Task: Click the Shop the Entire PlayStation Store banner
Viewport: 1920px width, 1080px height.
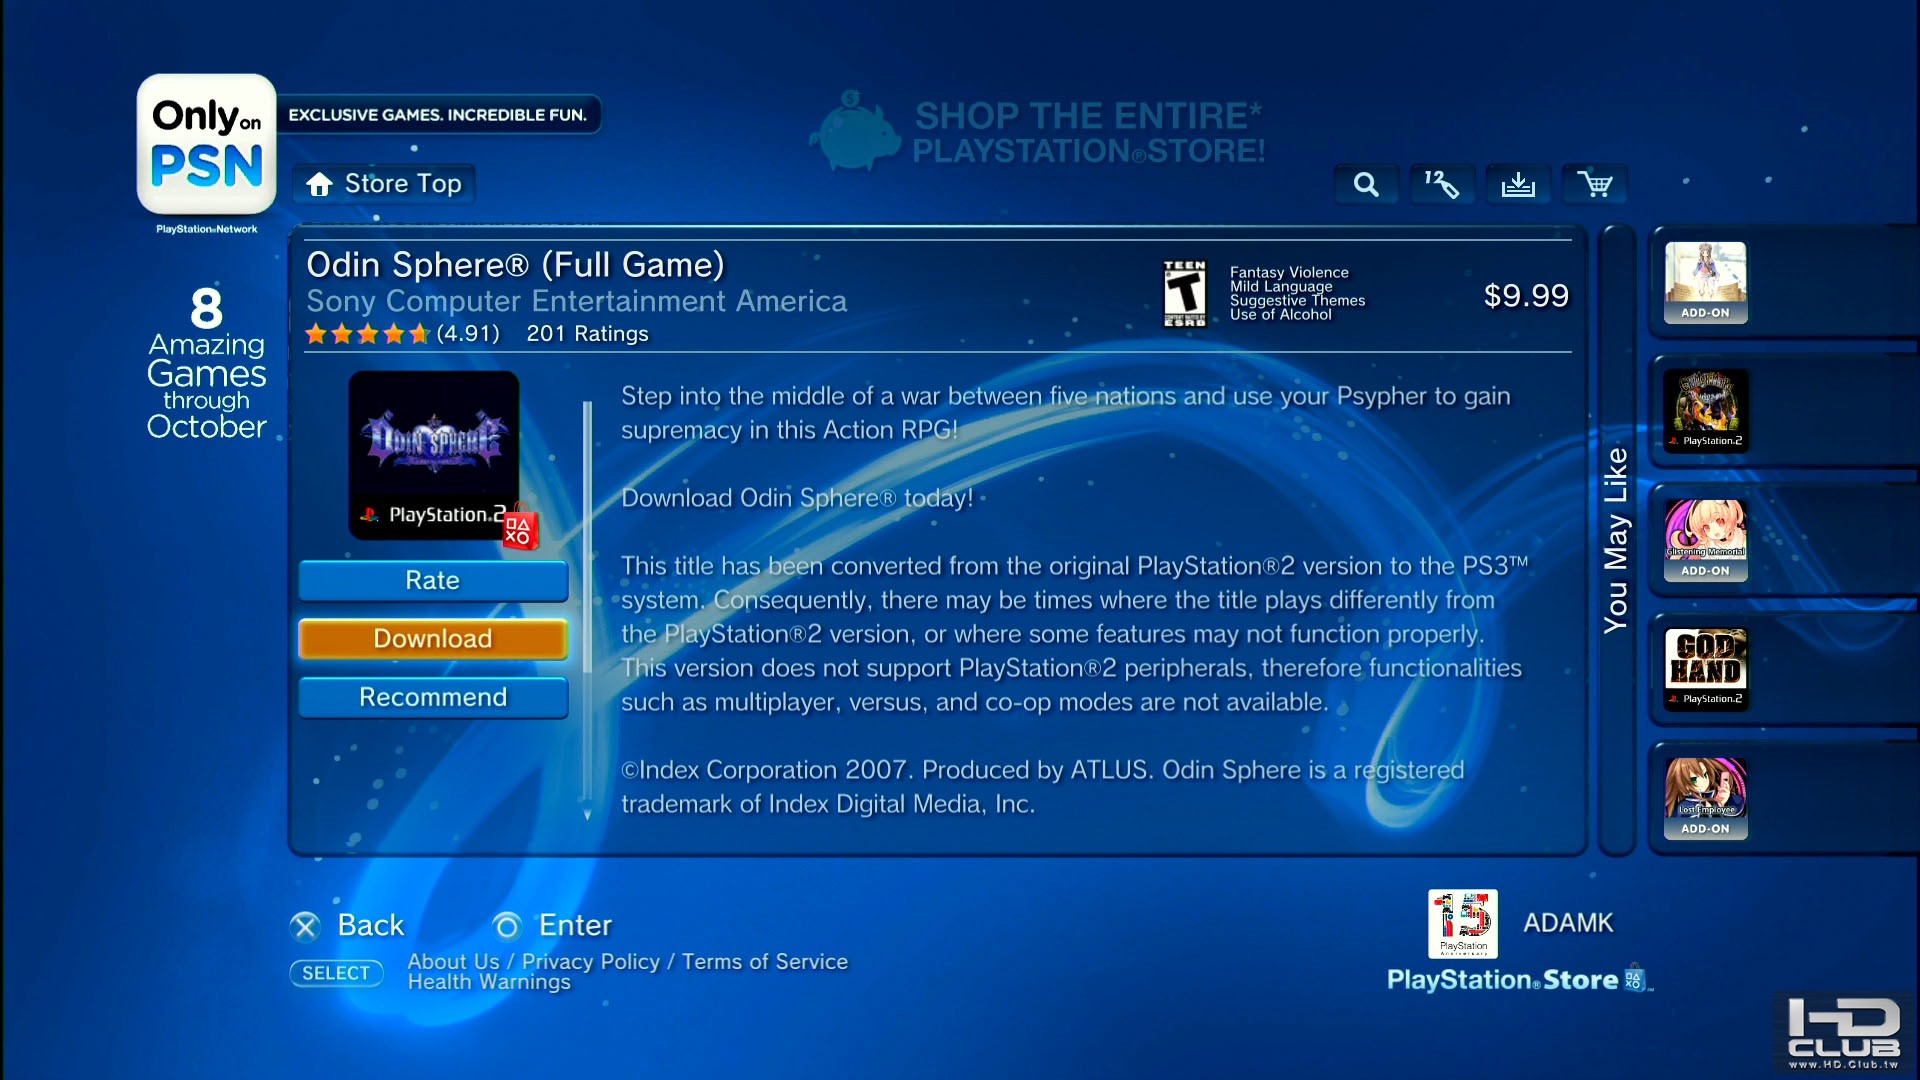Action: tap(1038, 132)
